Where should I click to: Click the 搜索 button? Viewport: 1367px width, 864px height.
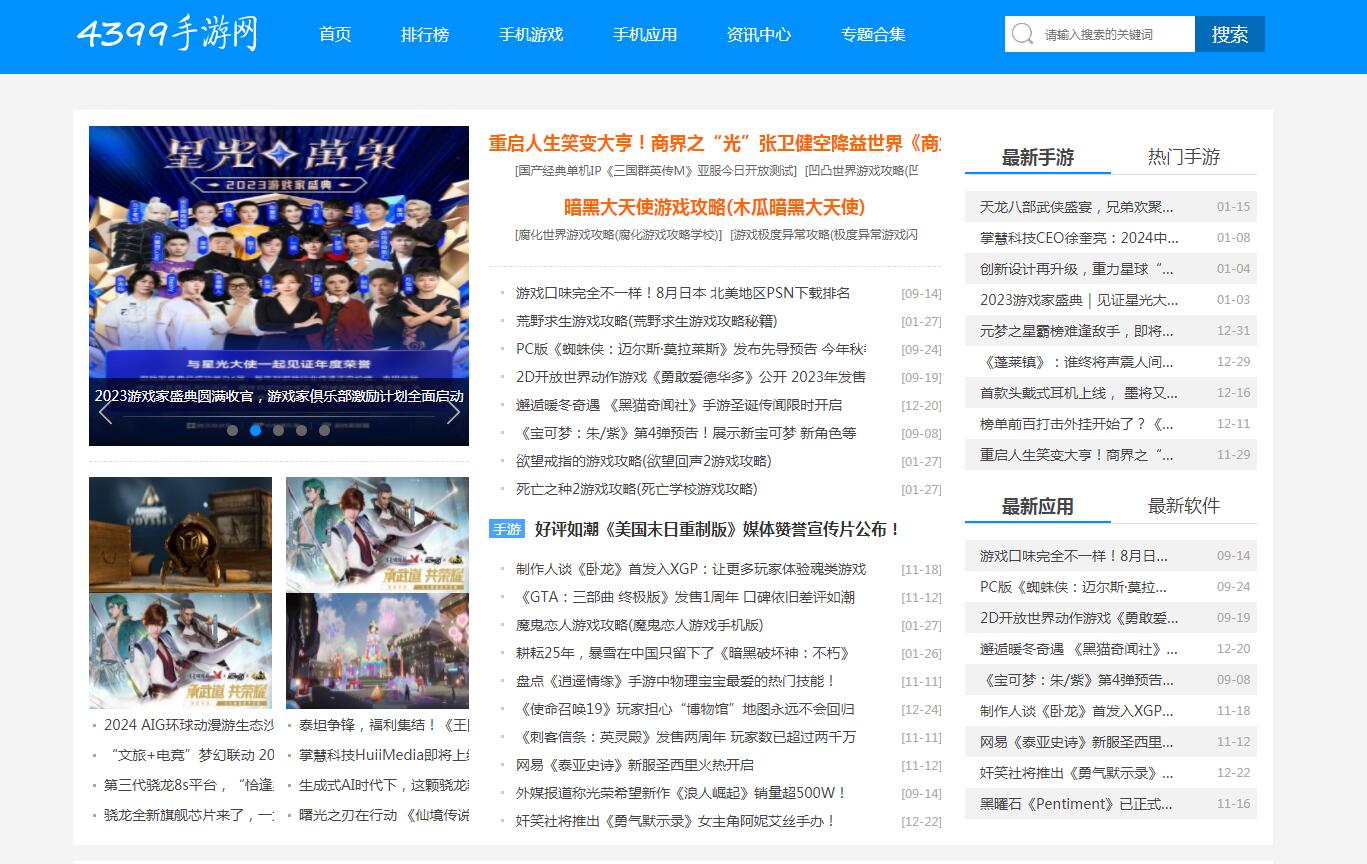pos(1230,34)
